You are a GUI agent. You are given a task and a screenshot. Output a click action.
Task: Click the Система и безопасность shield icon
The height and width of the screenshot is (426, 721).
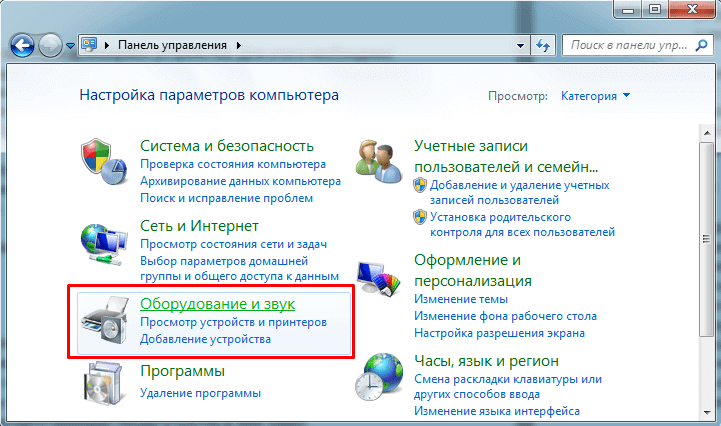(x=103, y=161)
